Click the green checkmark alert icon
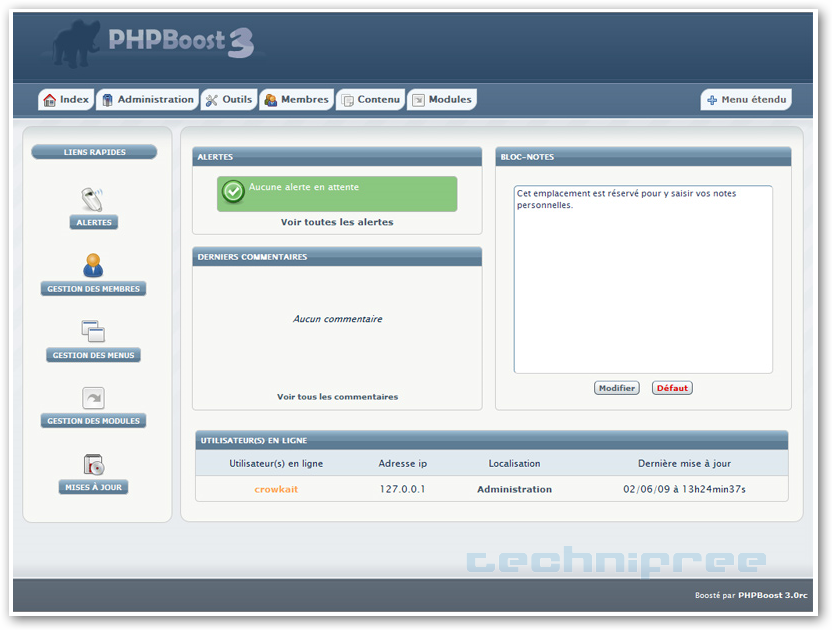 233,192
